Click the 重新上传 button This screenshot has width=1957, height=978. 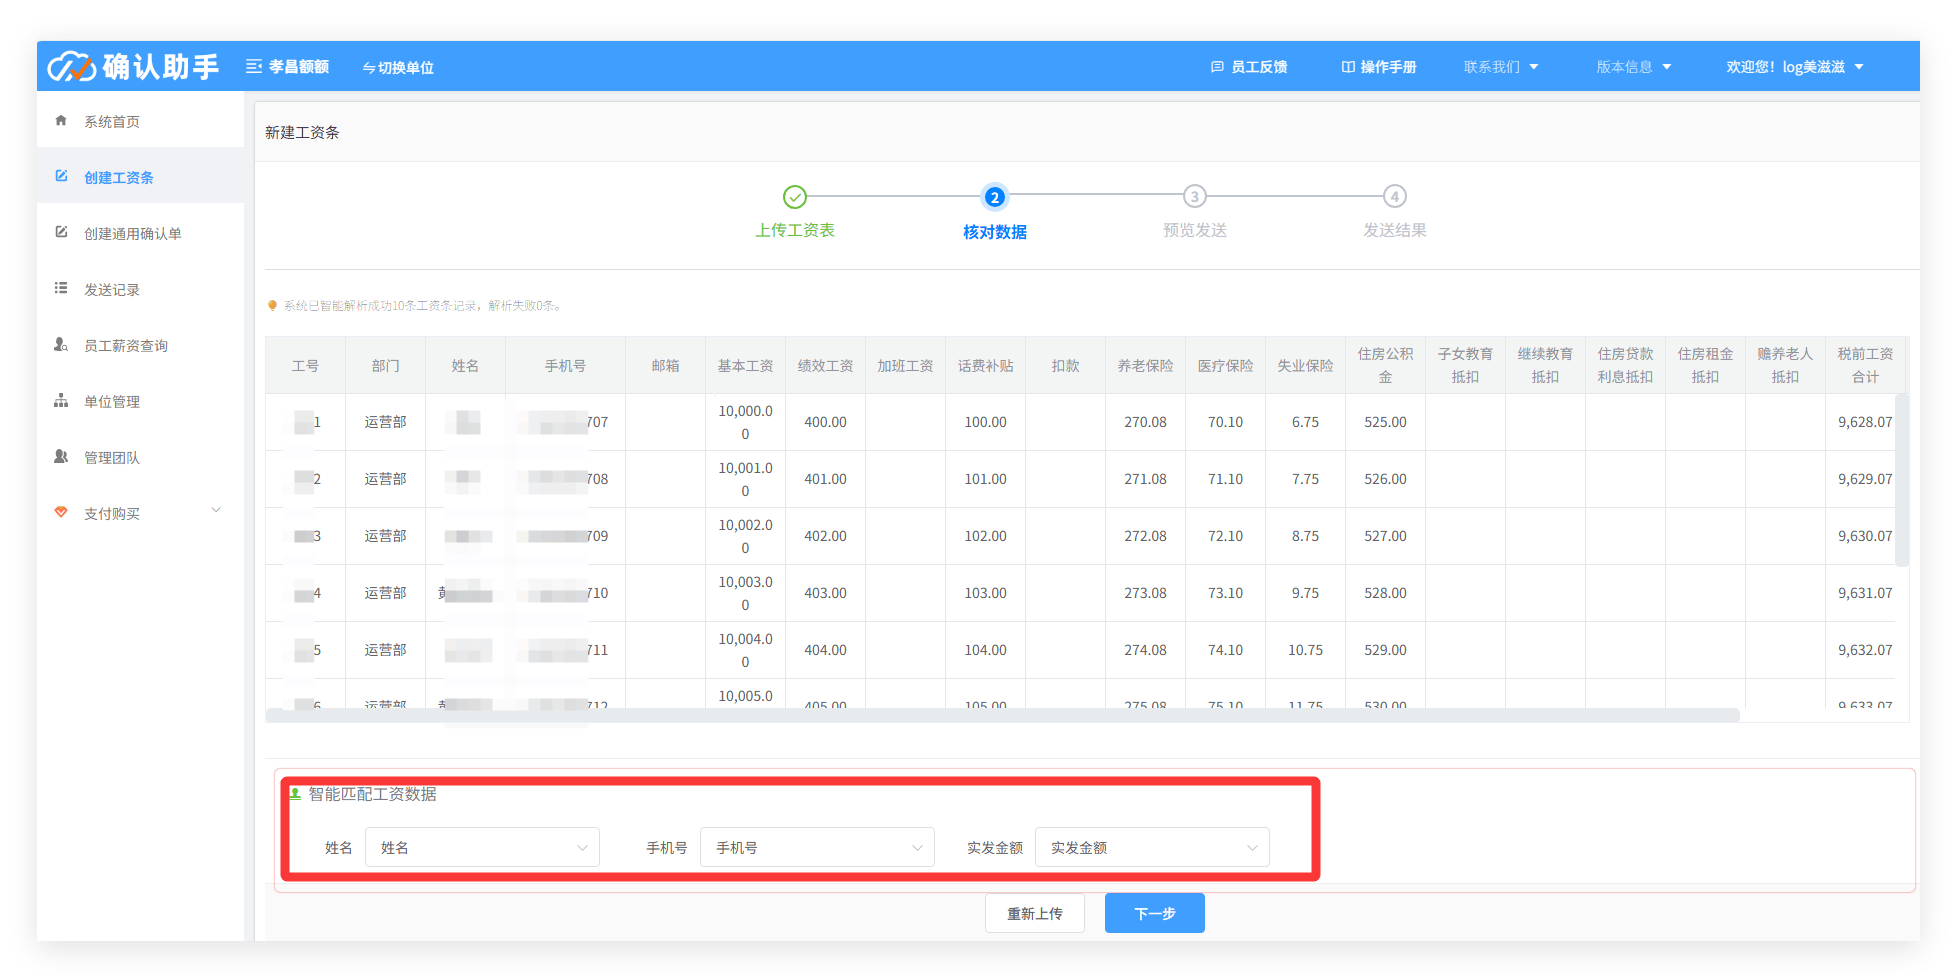click(1034, 913)
